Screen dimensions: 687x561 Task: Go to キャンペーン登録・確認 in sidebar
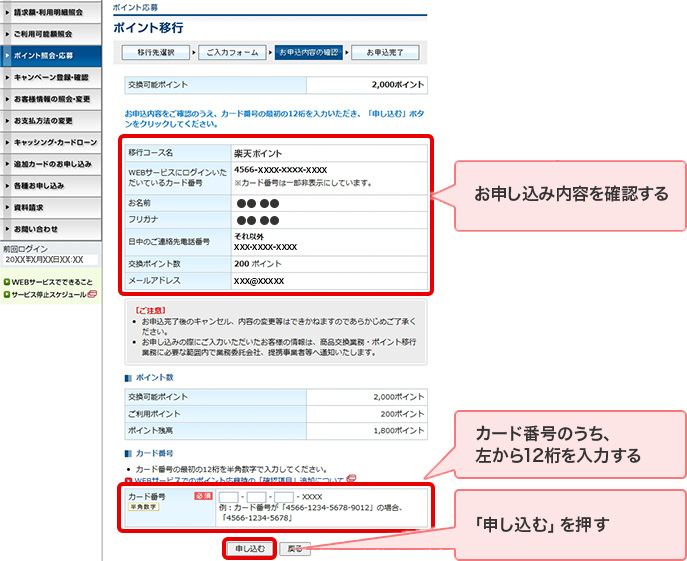51,77
